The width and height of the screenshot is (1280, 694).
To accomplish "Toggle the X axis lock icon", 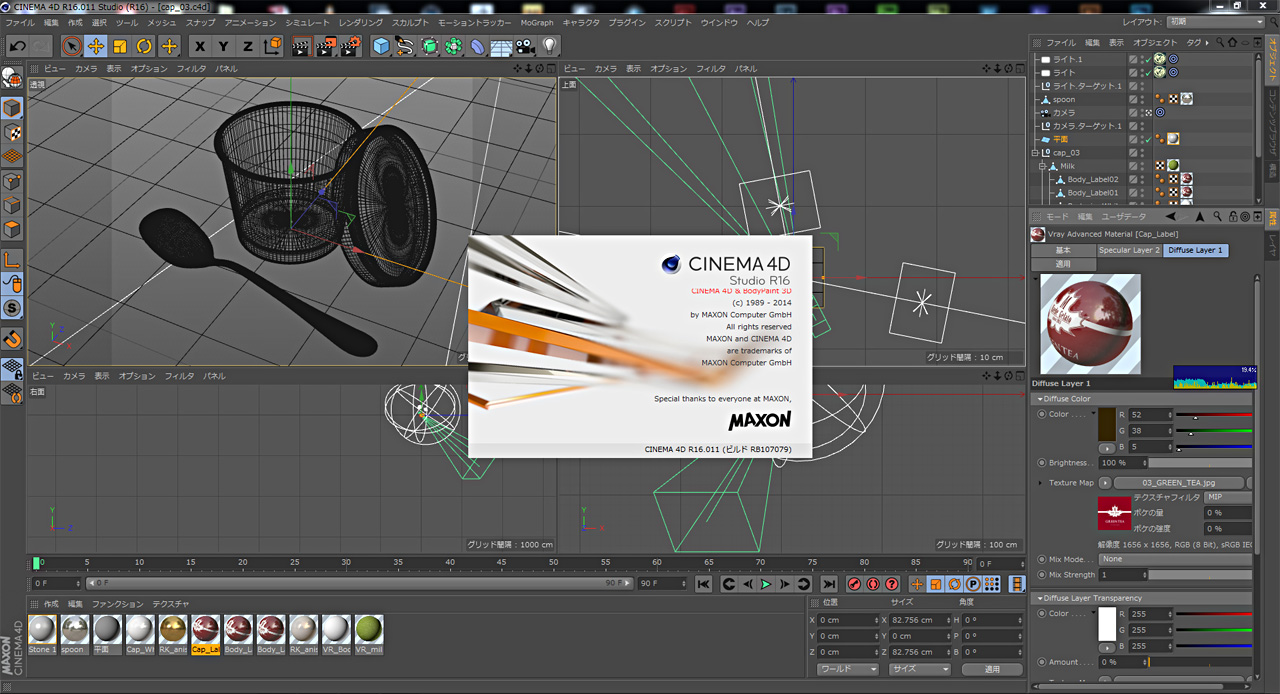I will tap(200, 46).
